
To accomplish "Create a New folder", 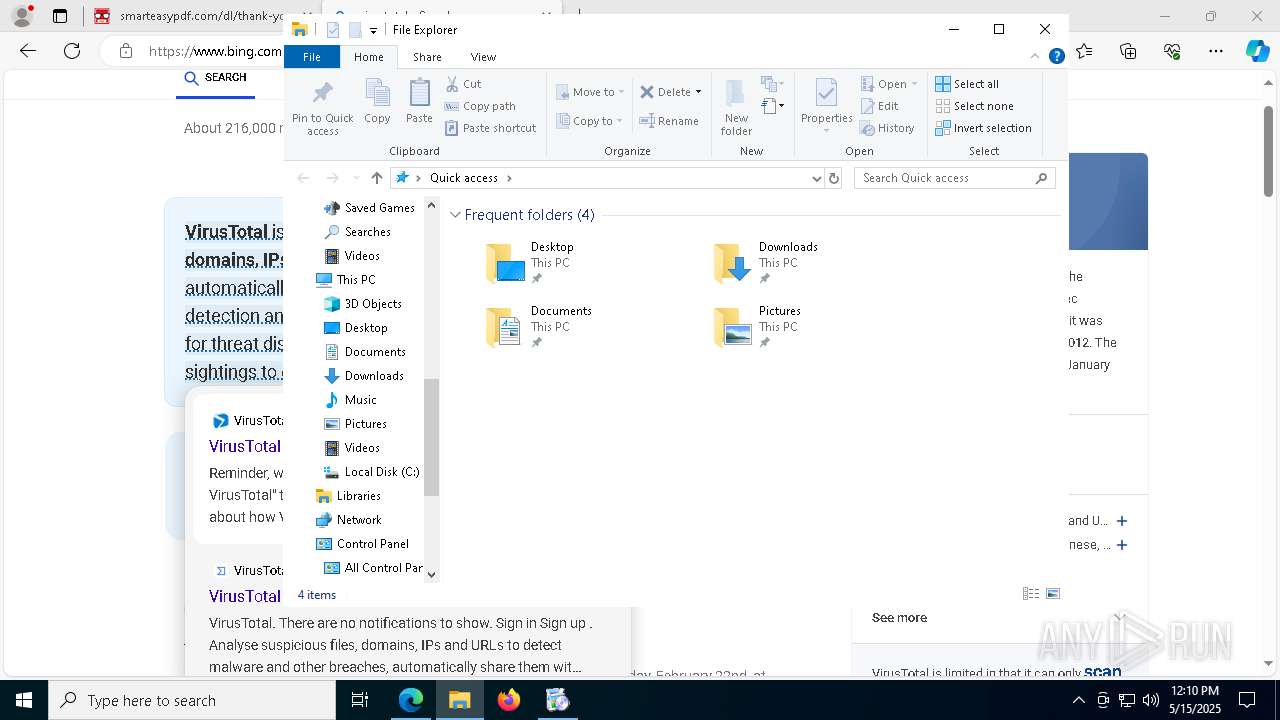I will point(736,108).
